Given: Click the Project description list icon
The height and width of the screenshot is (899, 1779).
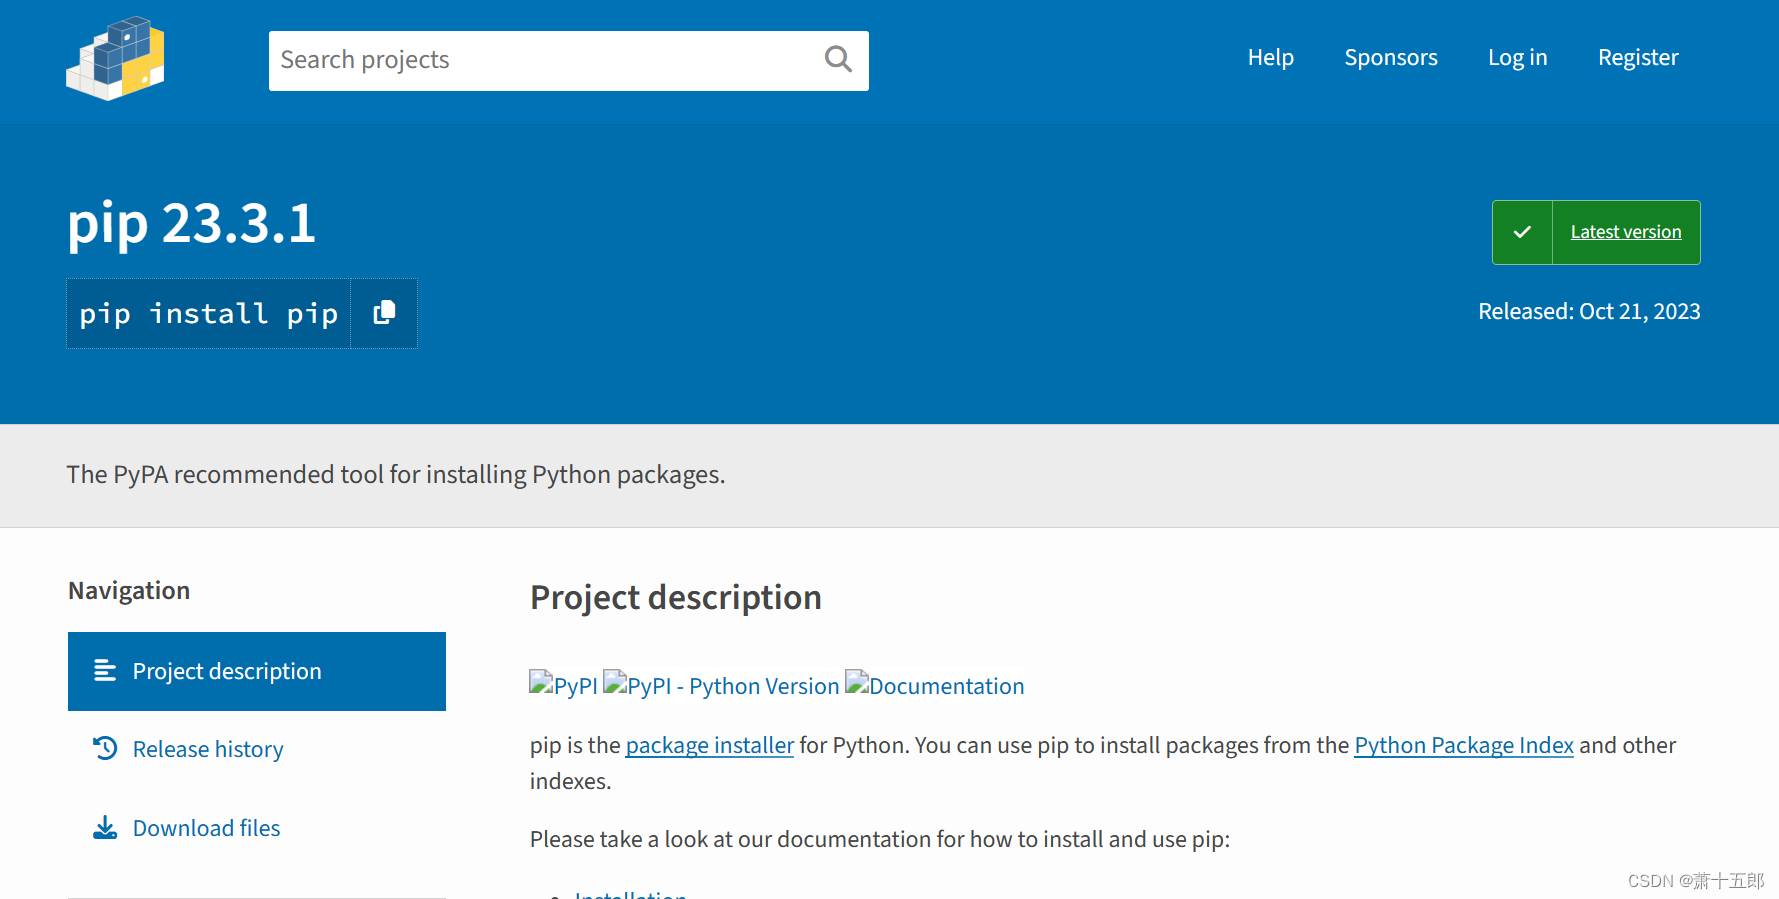Looking at the screenshot, I should point(105,670).
